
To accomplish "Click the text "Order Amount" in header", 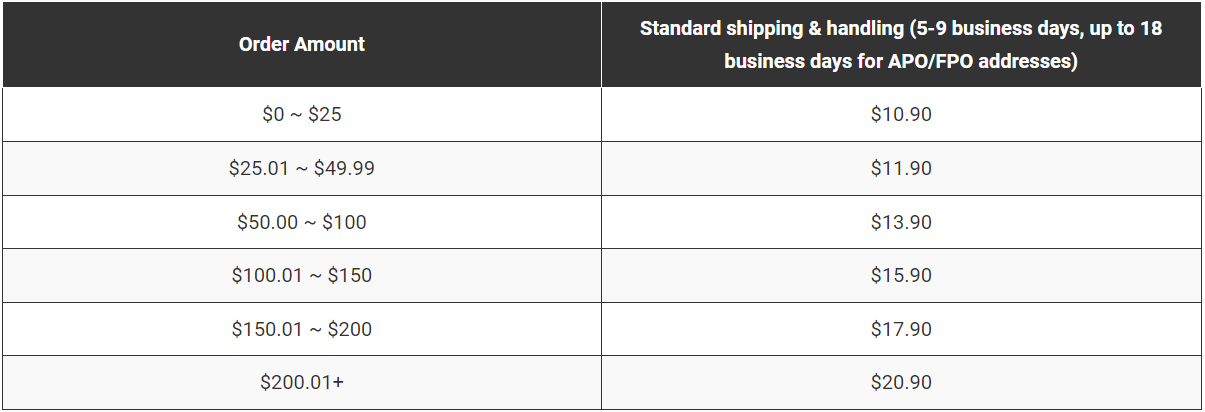I will (x=302, y=44).
